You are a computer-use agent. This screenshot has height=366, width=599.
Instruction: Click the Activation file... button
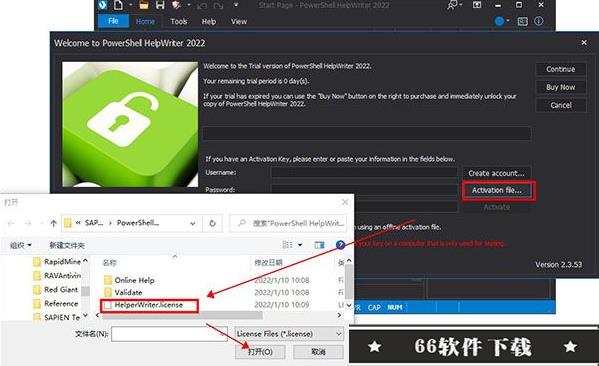pos(497,190)
